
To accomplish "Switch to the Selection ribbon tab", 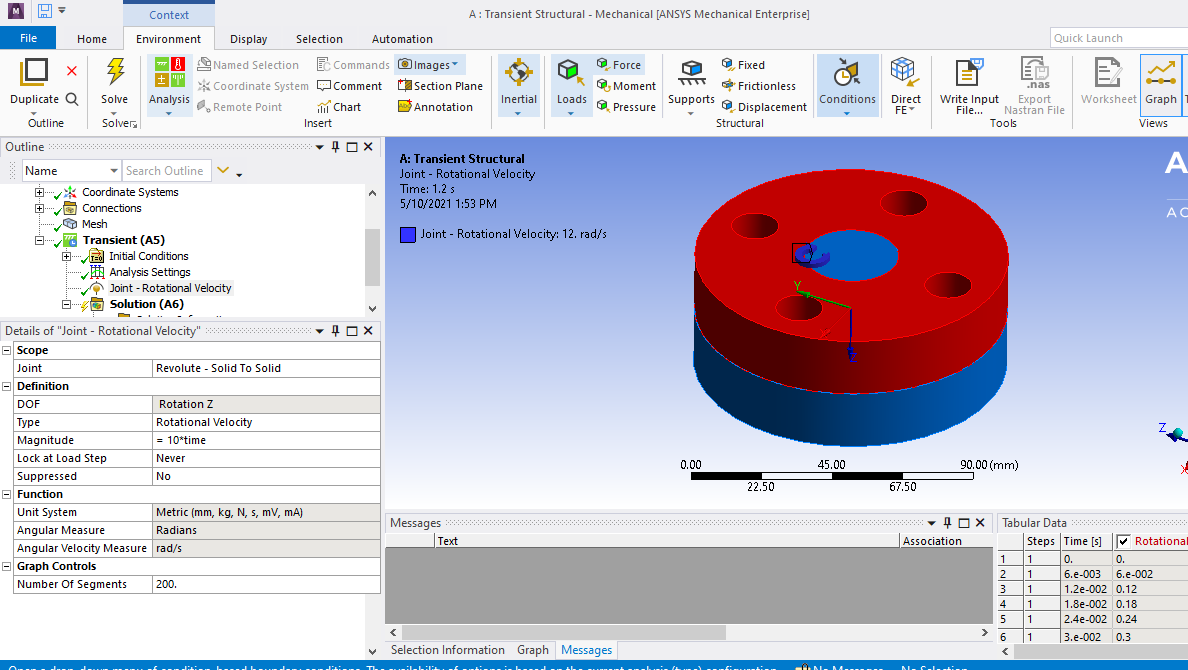I will [x=319, y=39].
